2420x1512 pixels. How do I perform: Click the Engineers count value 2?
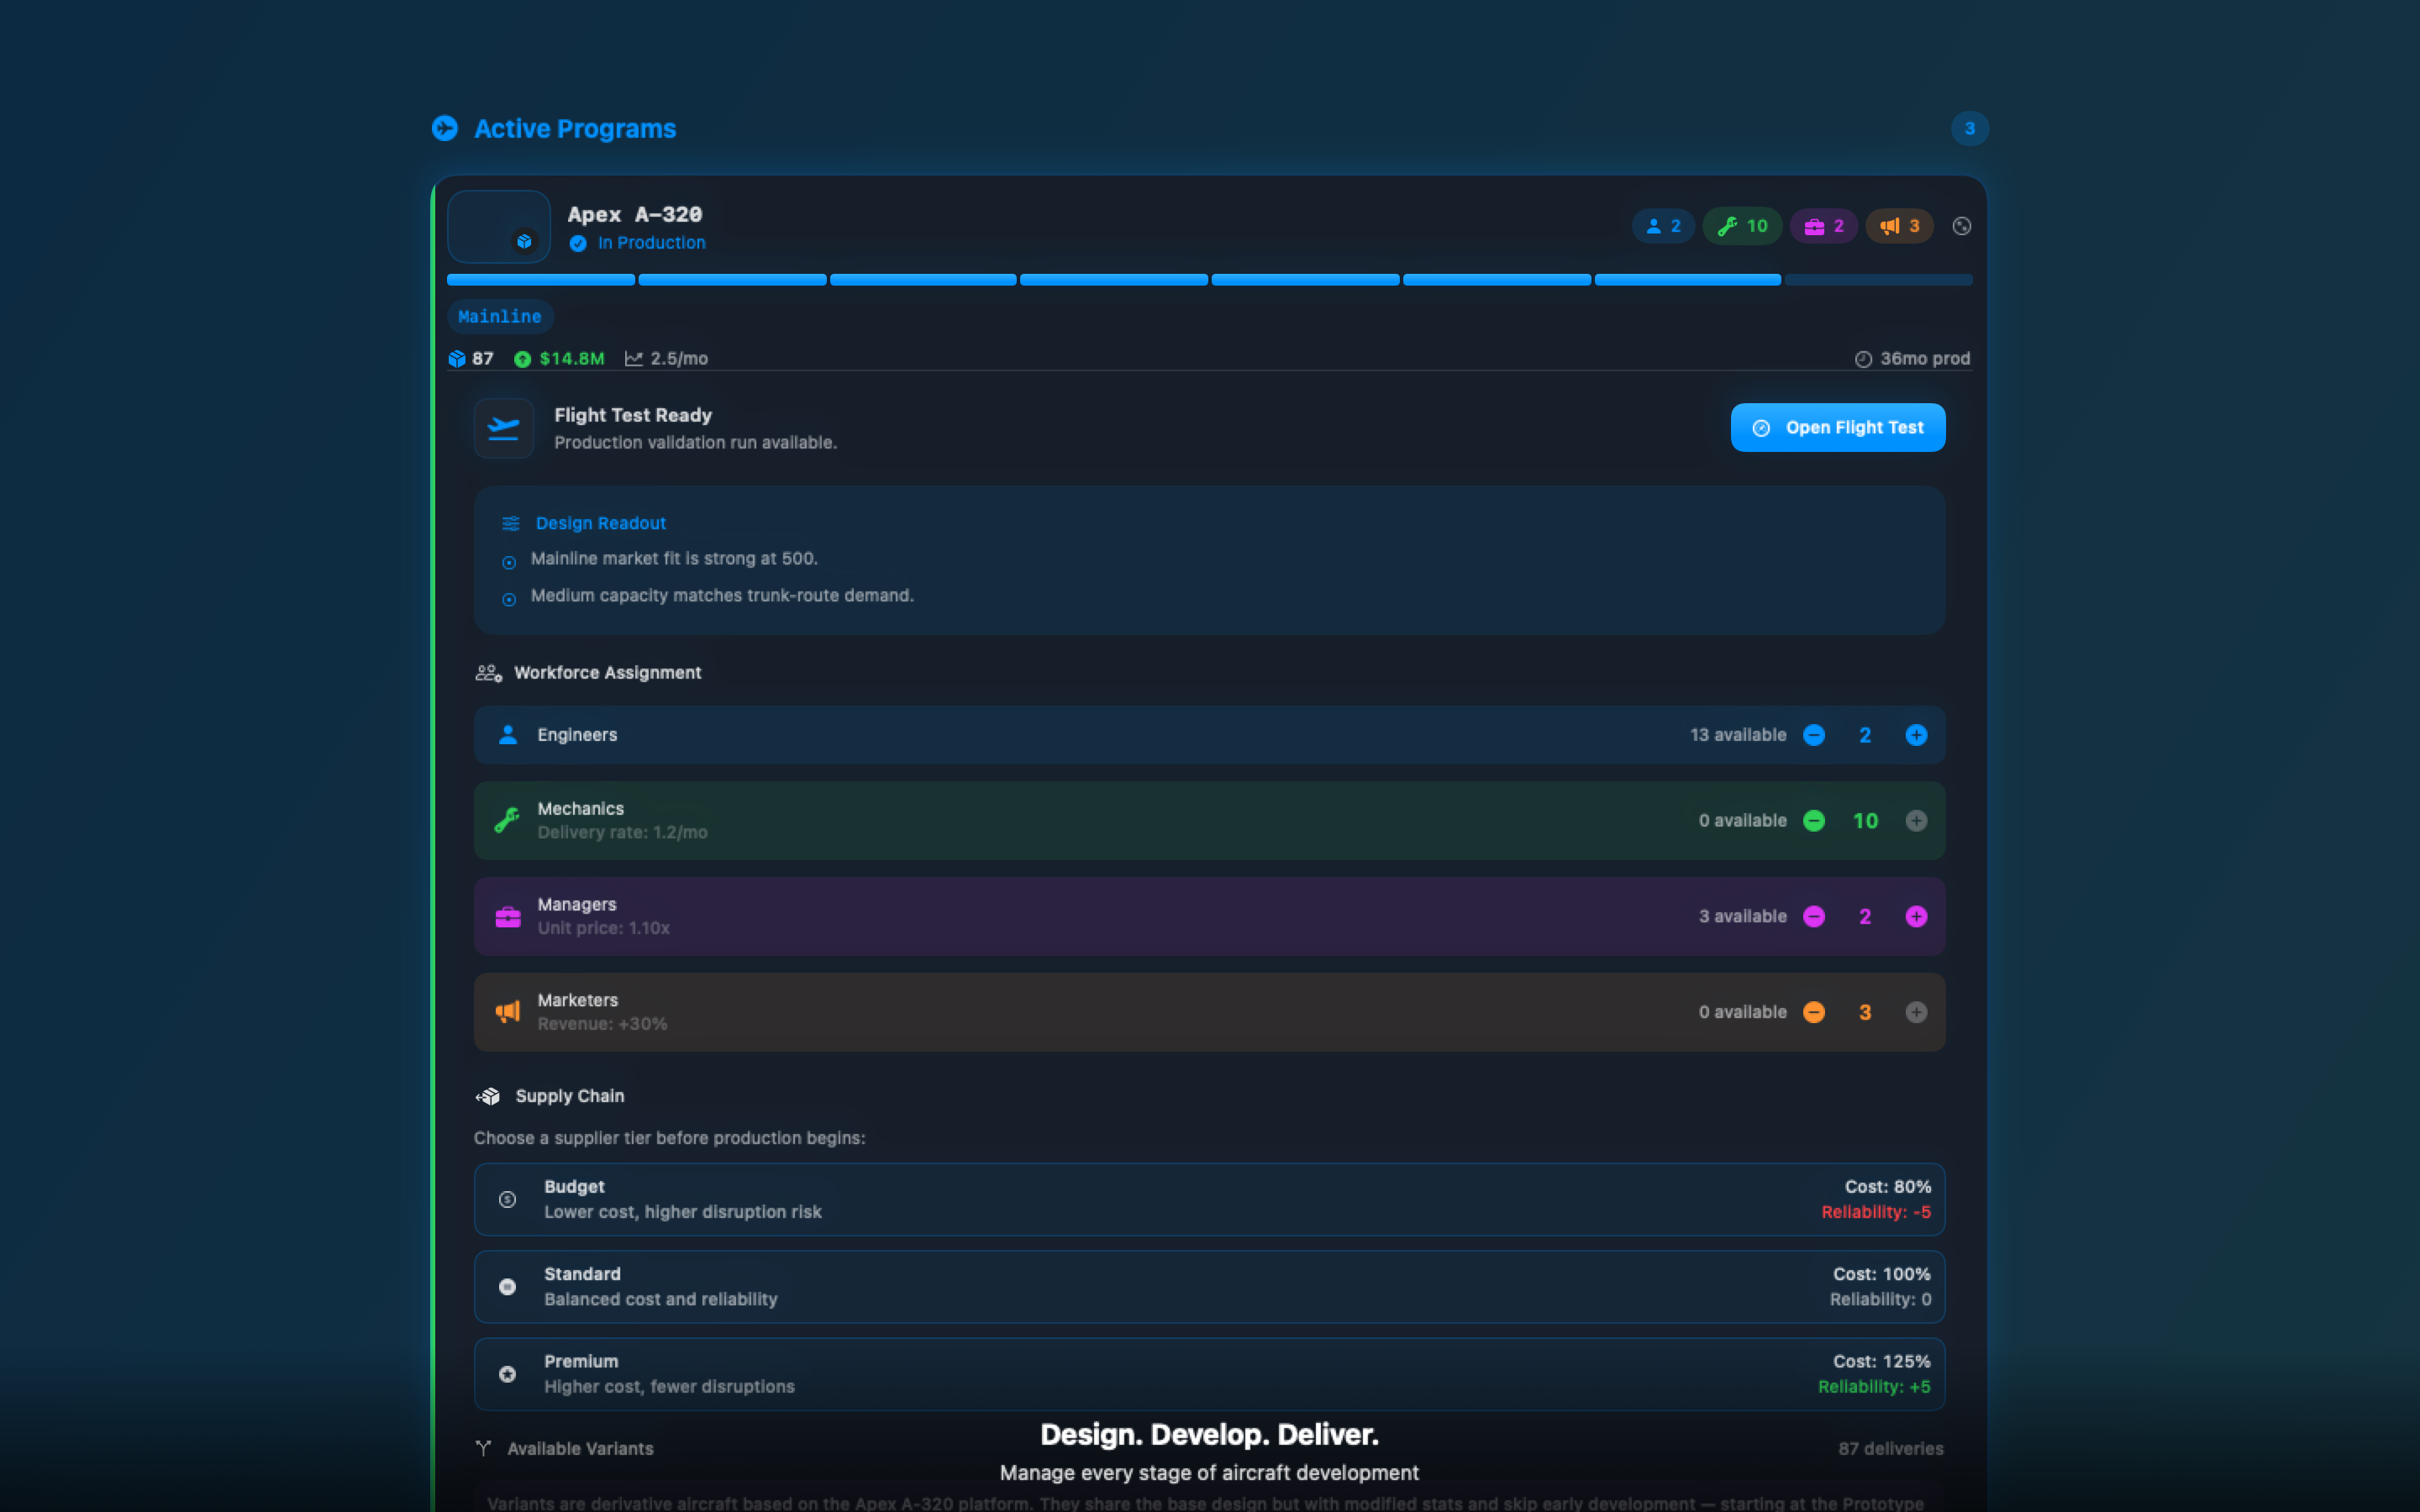coord(1865,736)
